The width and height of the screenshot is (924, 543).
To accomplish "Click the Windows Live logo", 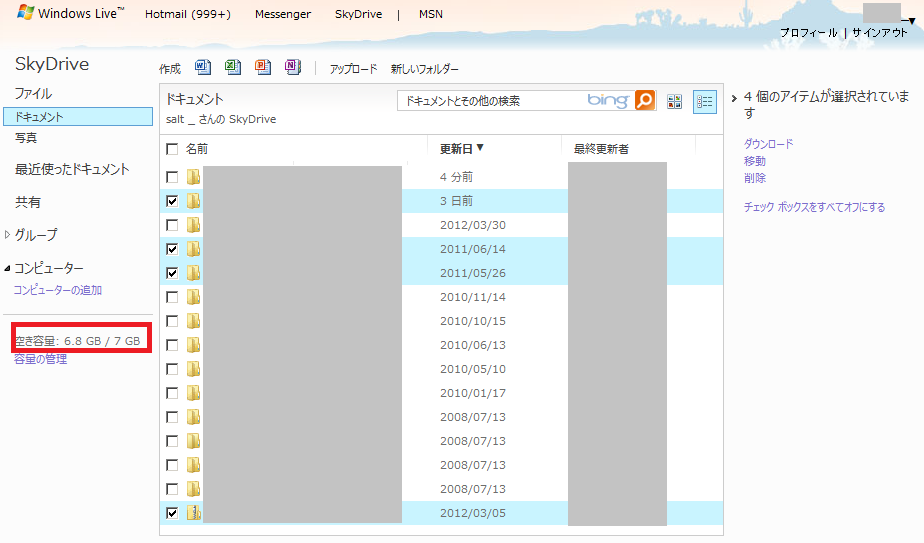I will tap(70, 14).
